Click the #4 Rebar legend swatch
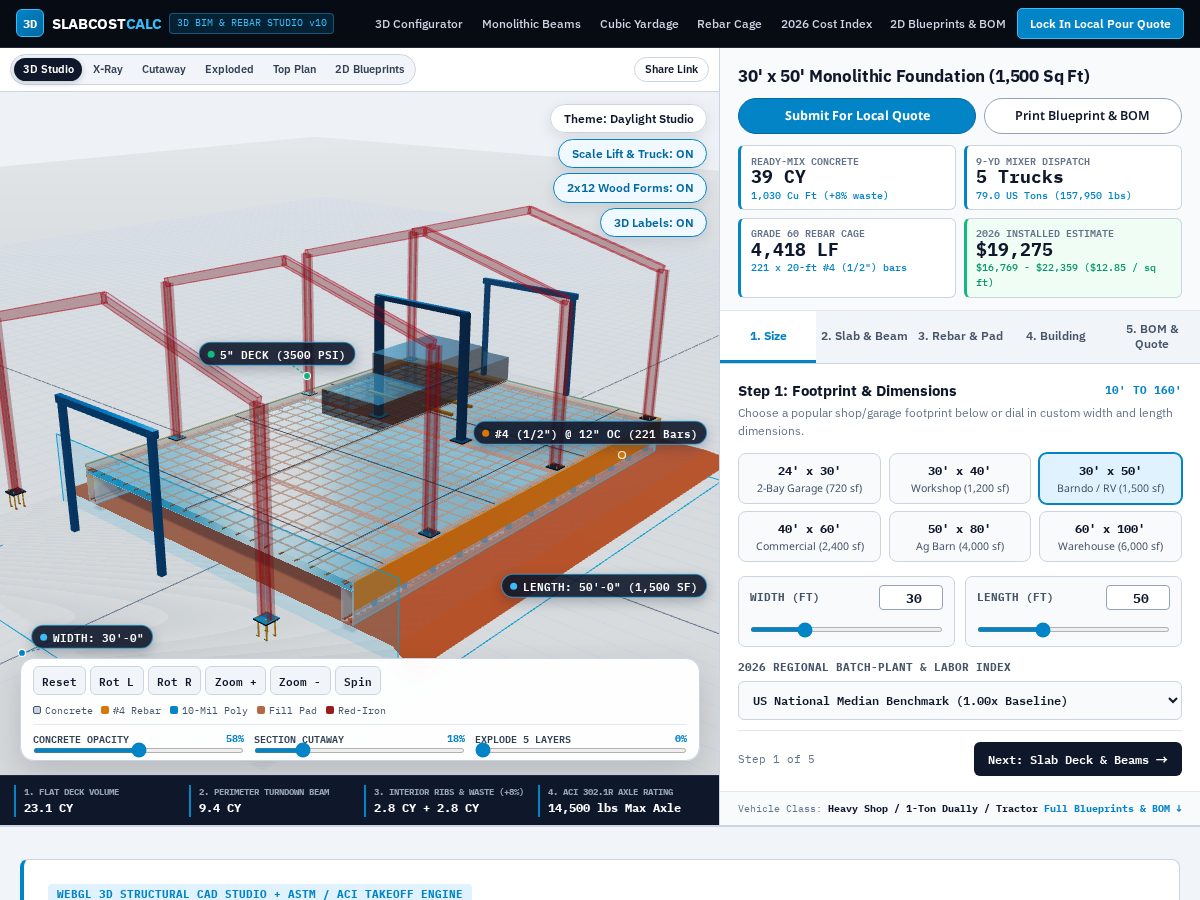This screenshot has height=900, width=1200. tap(105, 710)
